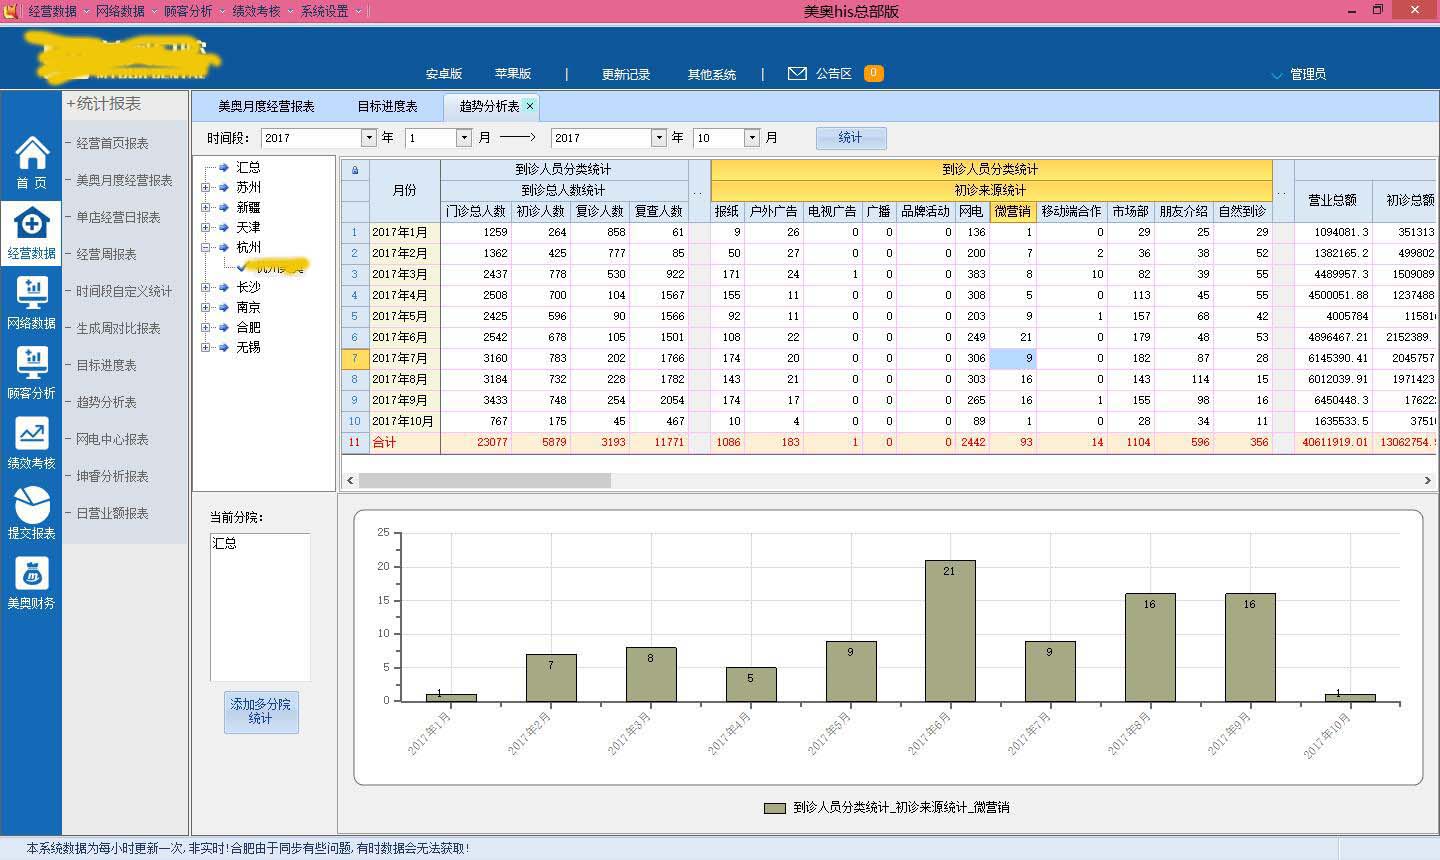Expand the 苏州 tree node
The image size is (1440, 860).
pos(206,188)
